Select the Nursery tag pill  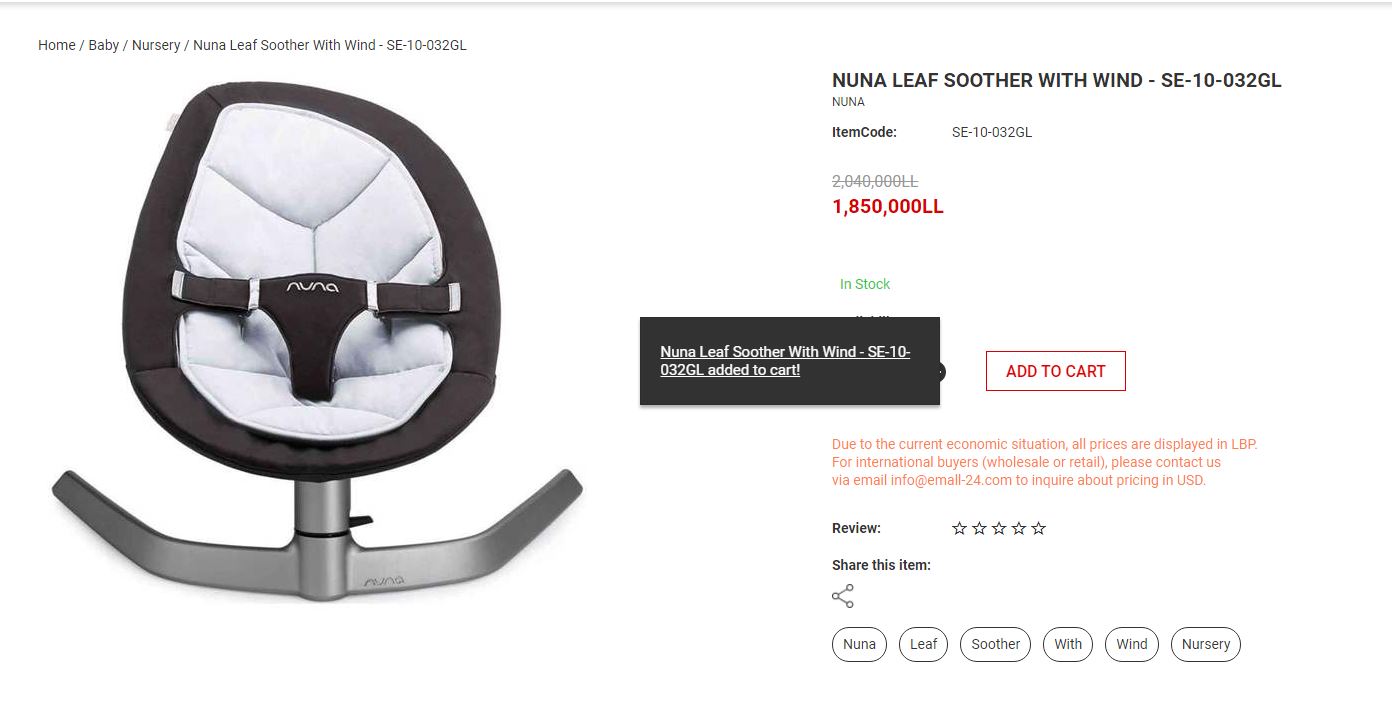[x=1206, y=644]
